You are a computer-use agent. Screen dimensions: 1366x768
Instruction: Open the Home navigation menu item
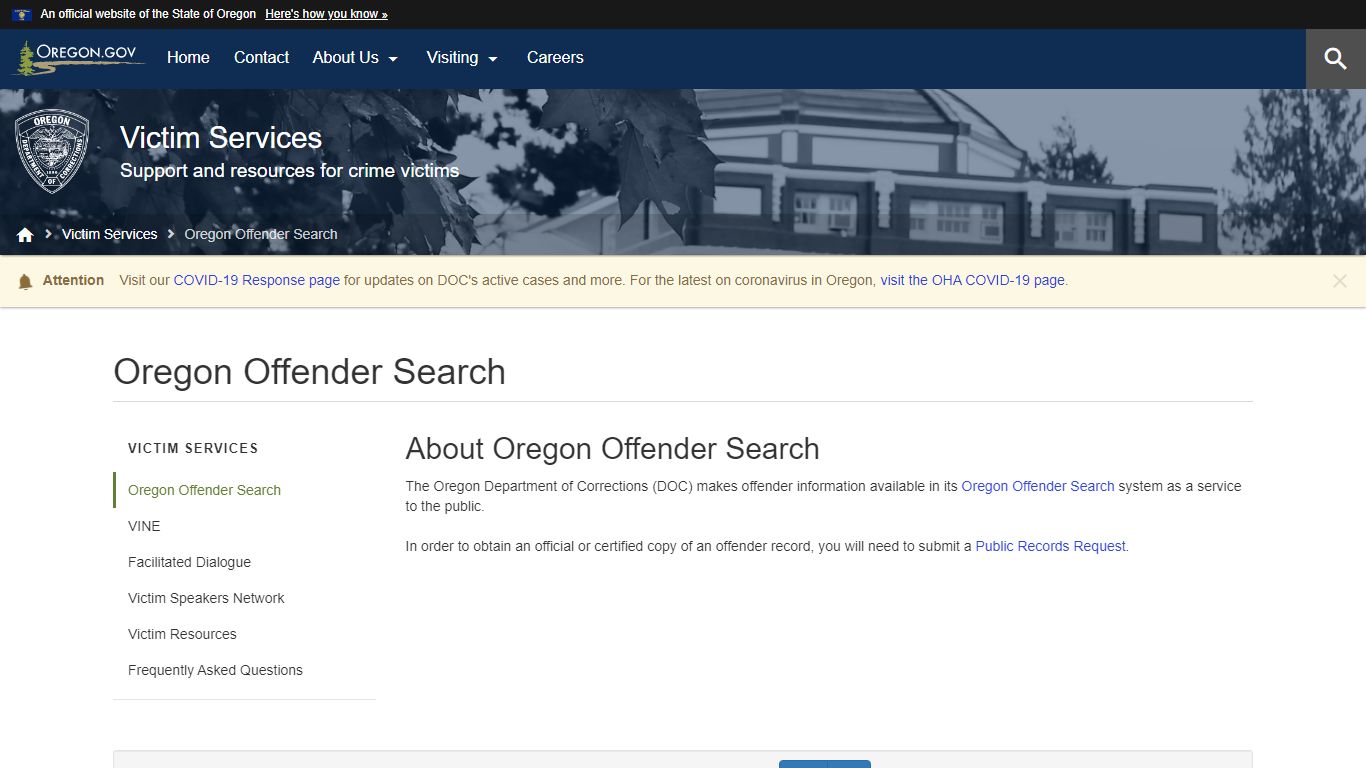(188, 58)
